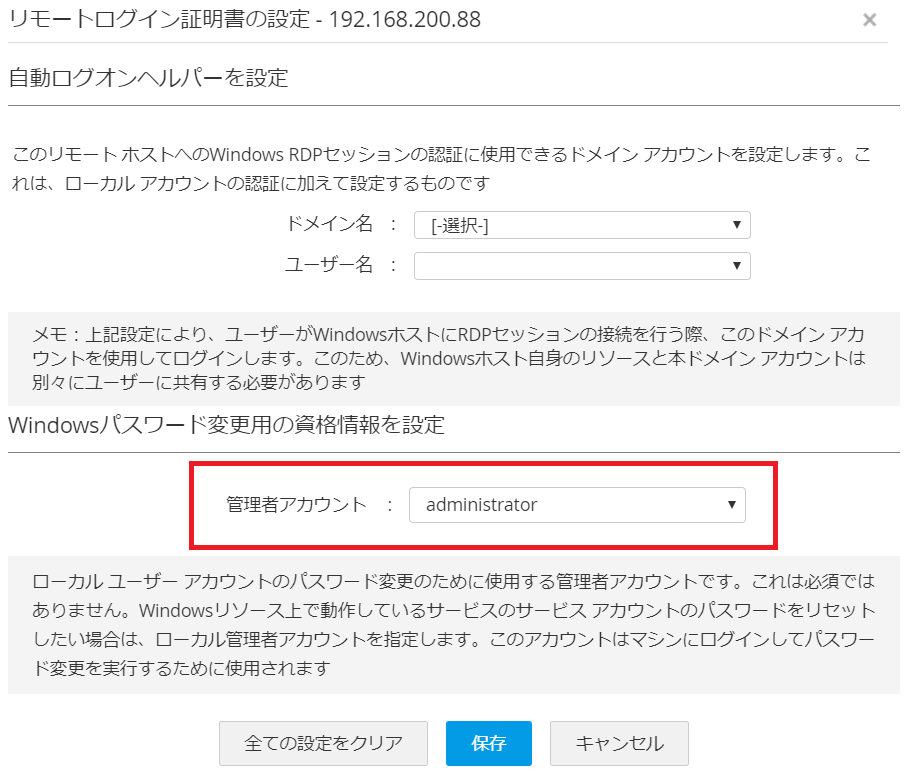Close the remote login settings dialog
This screenshot has width=924, height=782.
click(869, 20)
